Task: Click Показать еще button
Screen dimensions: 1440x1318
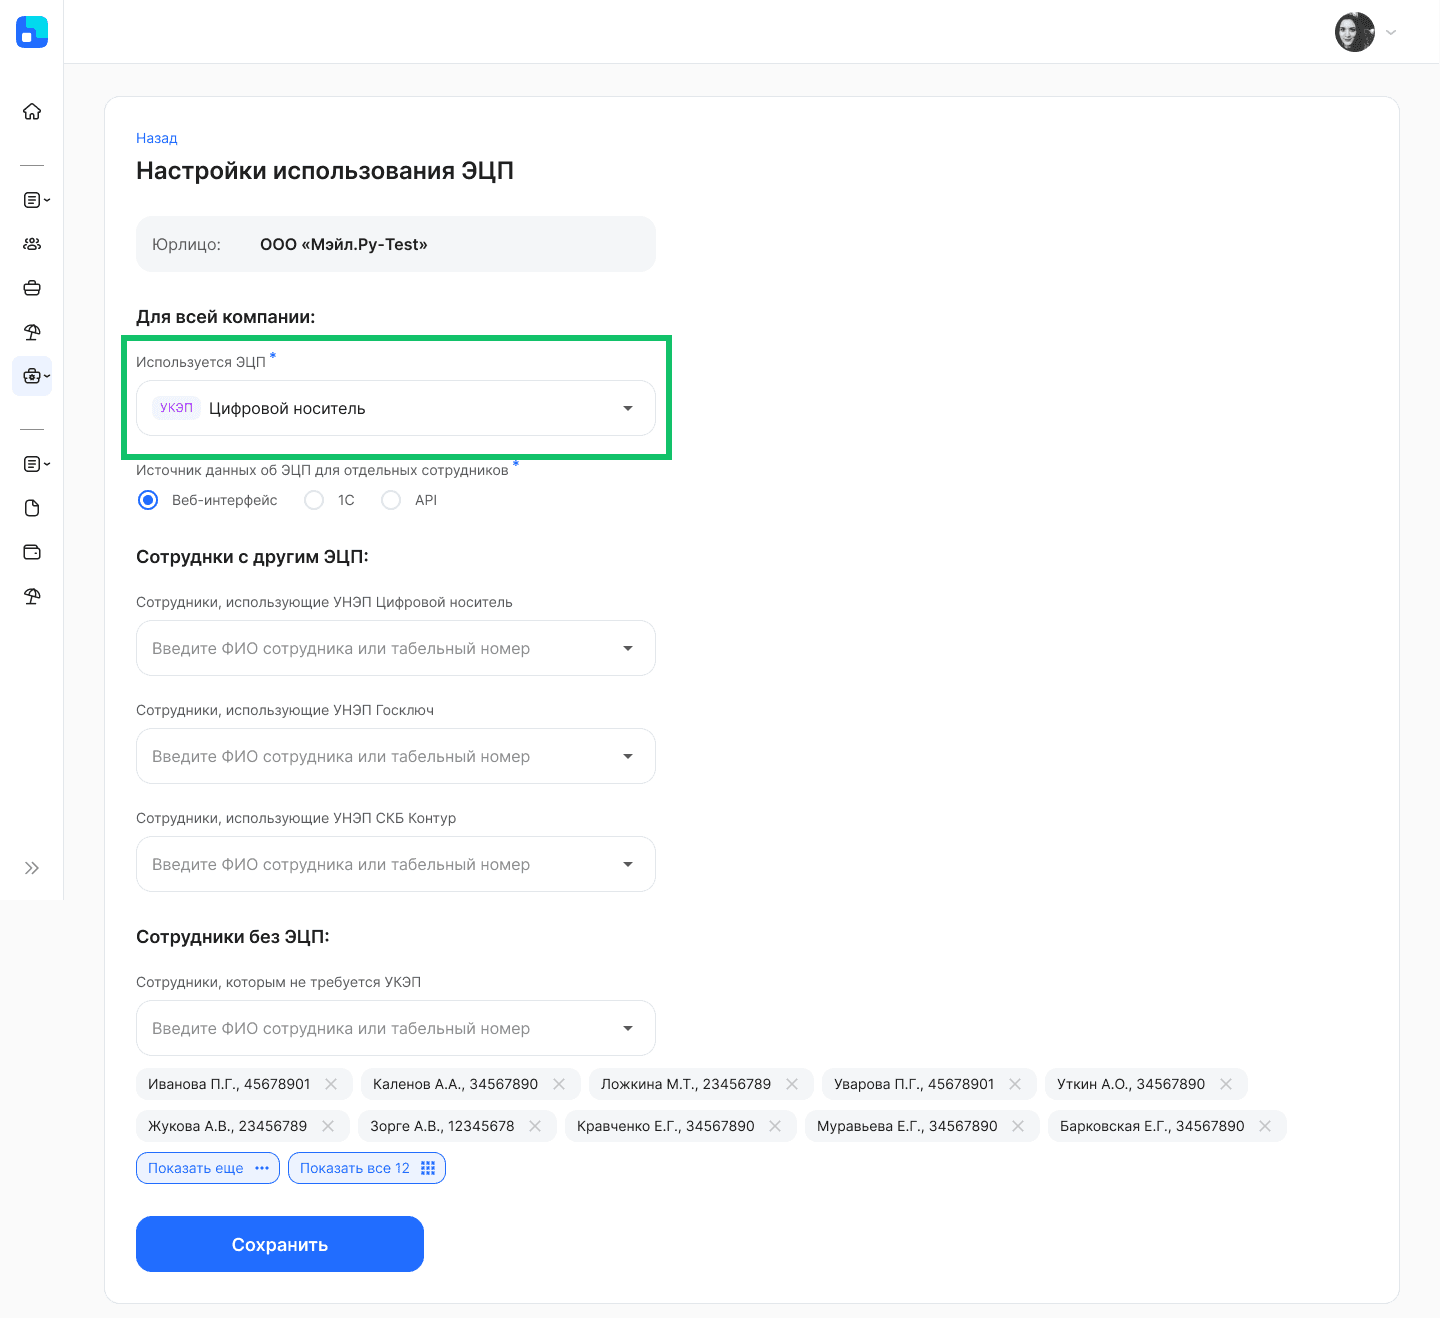Action: (x=208, y=1168)
